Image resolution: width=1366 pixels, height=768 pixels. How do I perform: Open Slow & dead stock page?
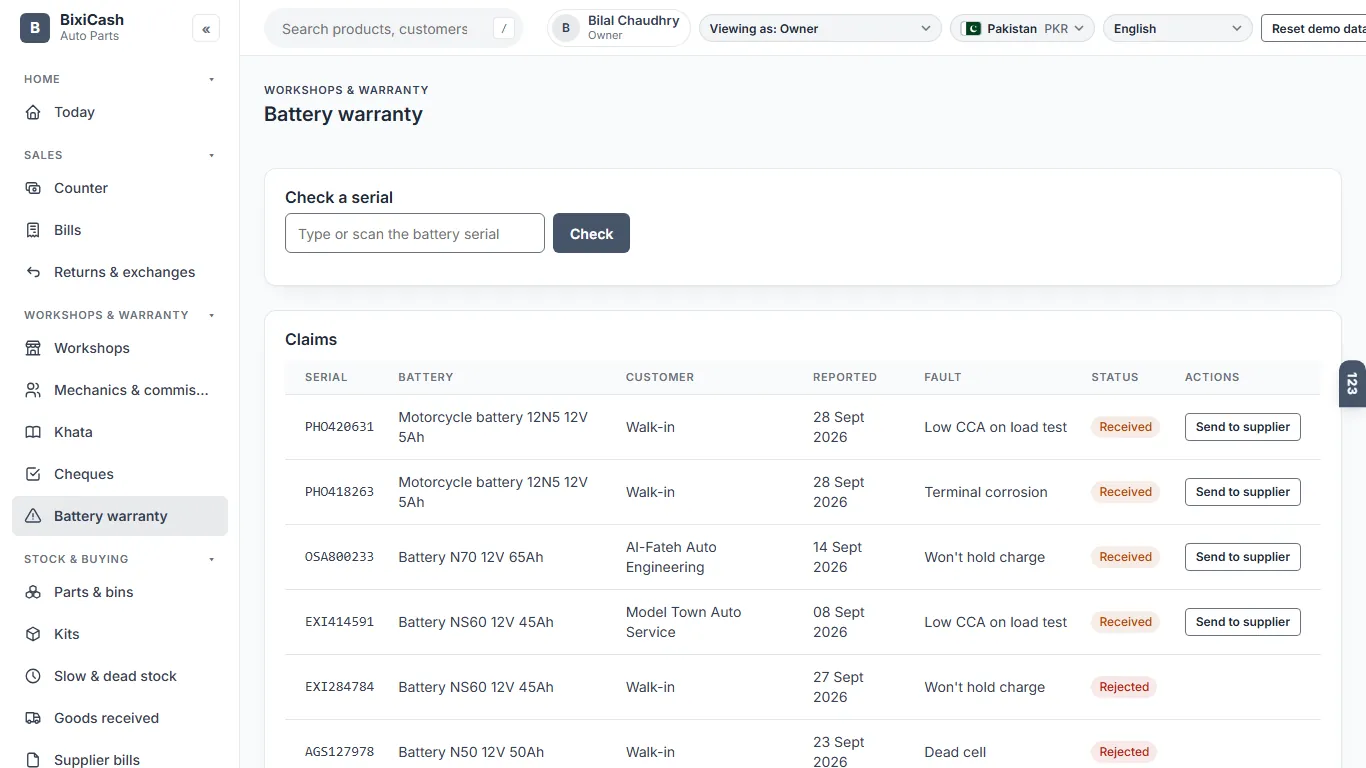coord(120,676)
